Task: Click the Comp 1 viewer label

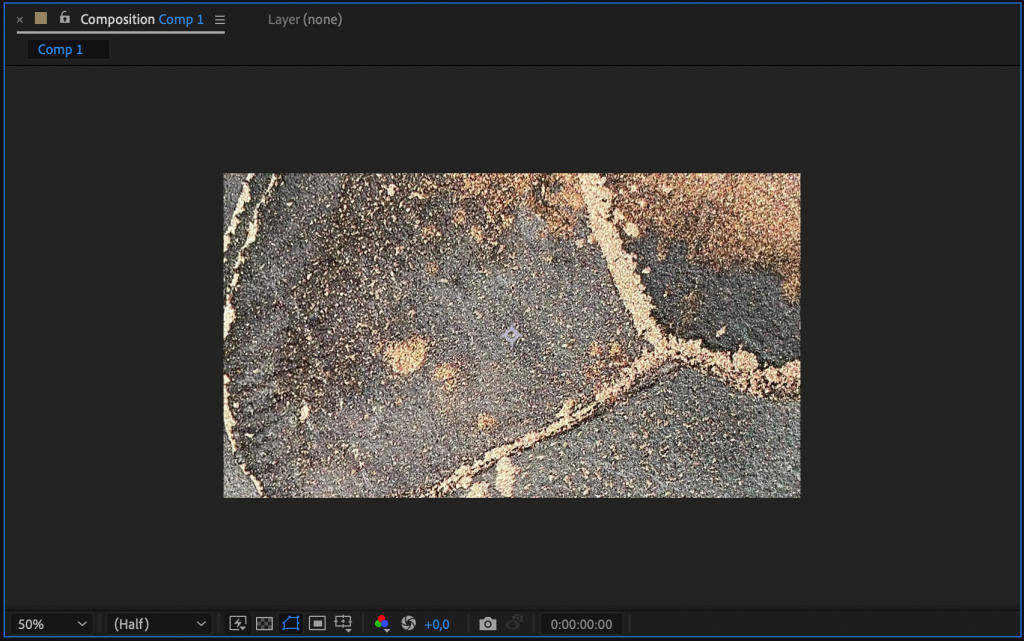Action: point(59,49)
